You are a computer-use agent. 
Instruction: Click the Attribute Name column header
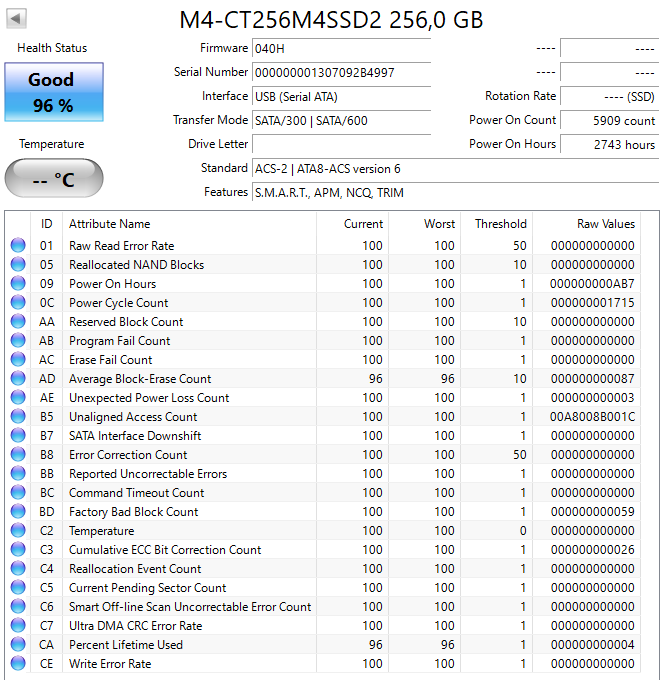point(110,224)
